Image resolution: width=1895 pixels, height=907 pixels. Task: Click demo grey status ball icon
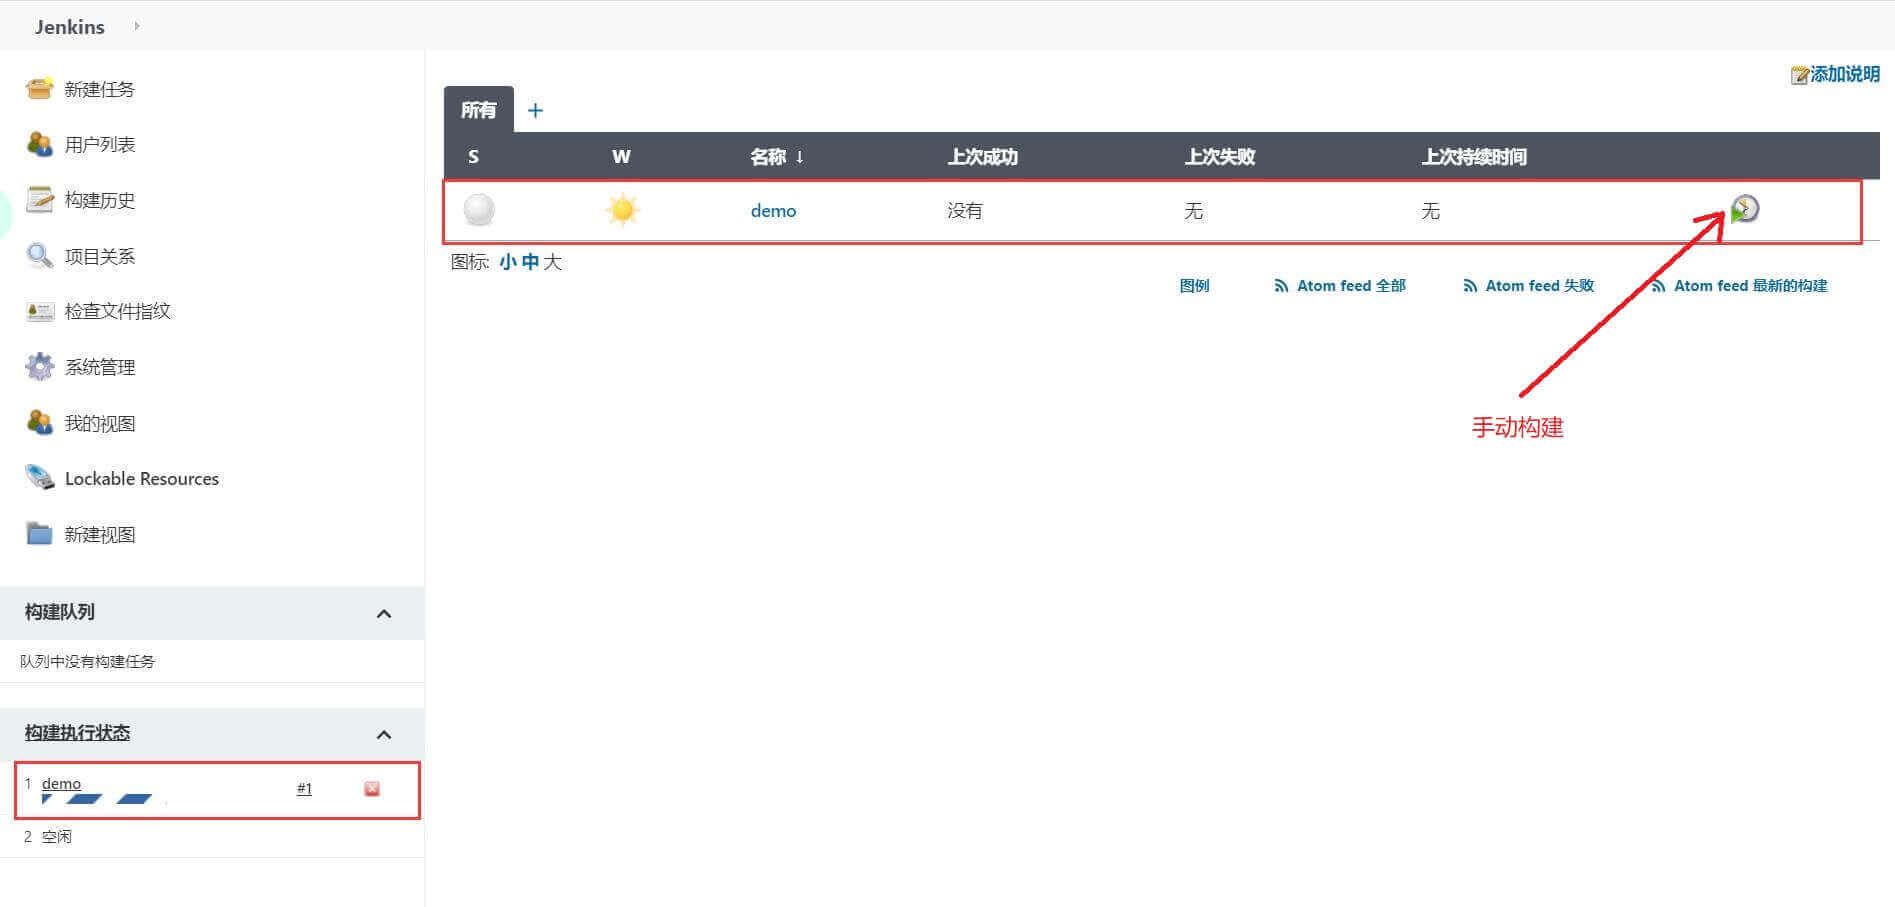pyautogui.click(x=479, y=210)
